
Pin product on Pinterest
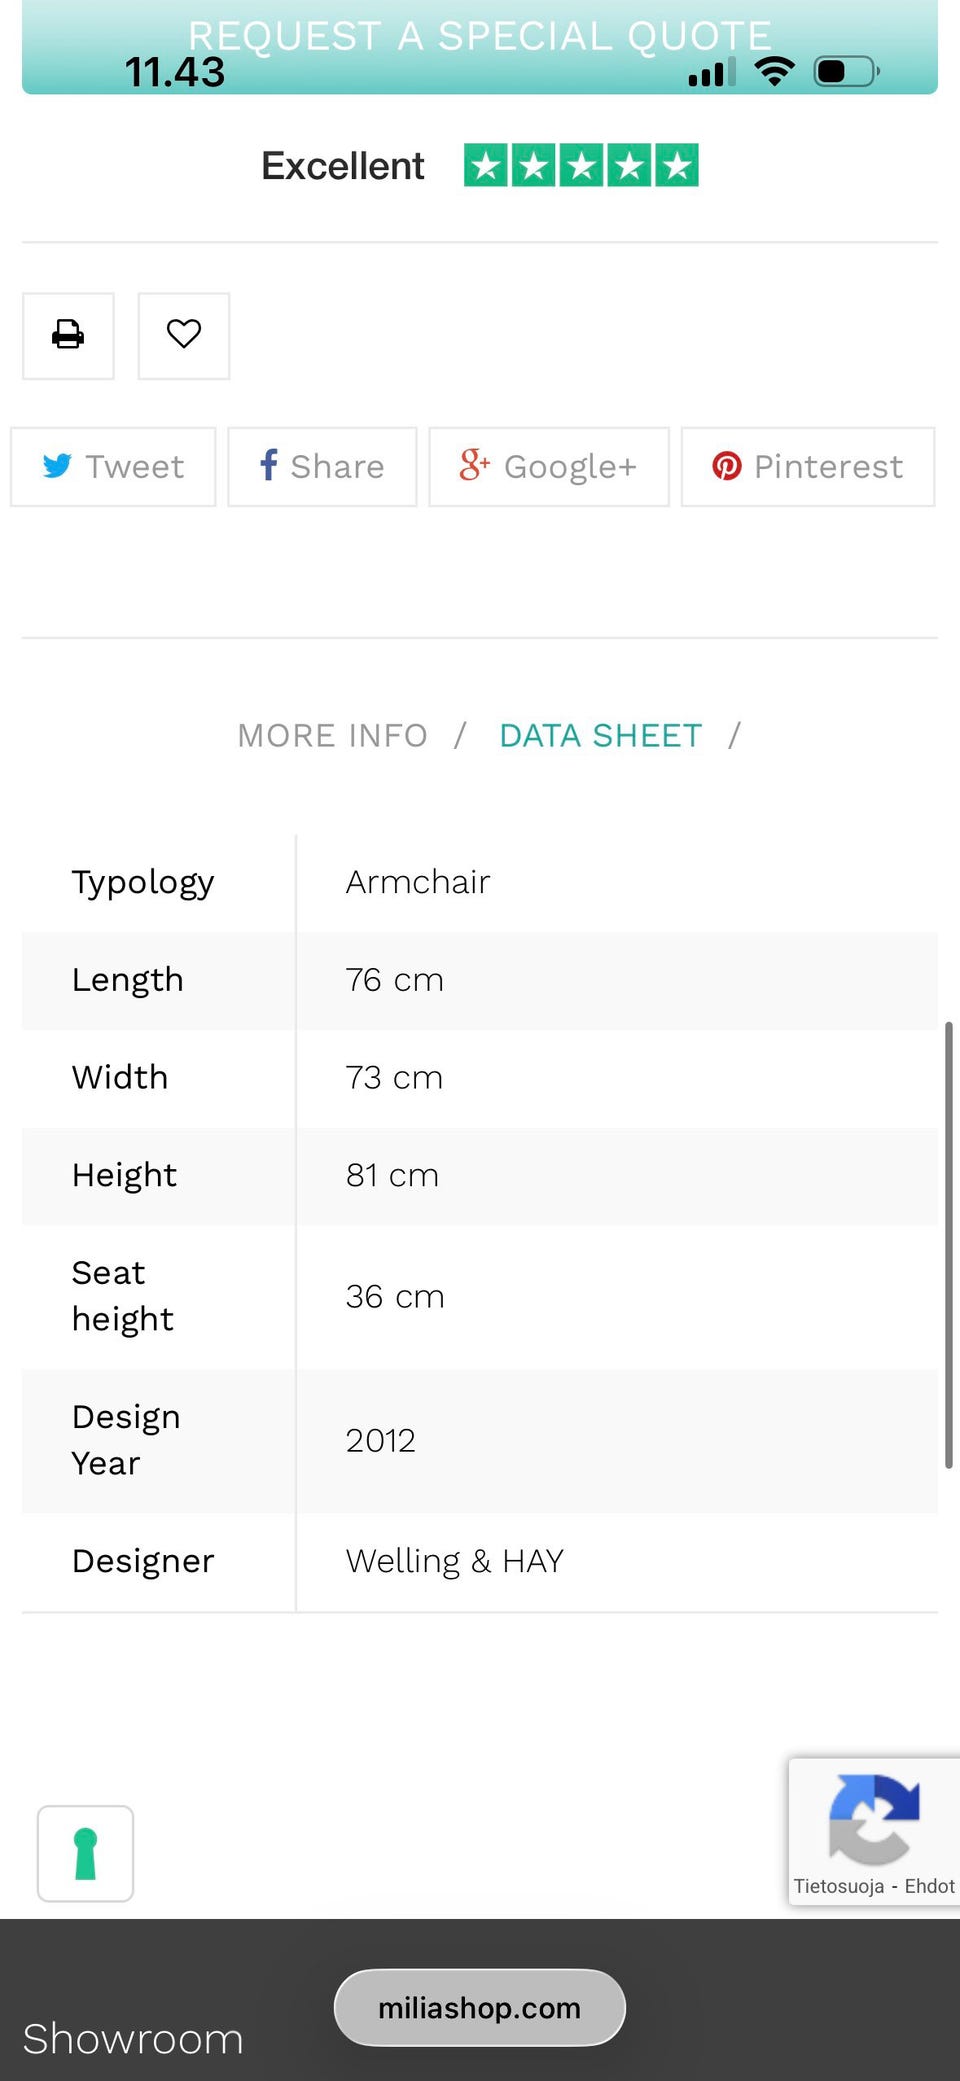tap(808, 467)
